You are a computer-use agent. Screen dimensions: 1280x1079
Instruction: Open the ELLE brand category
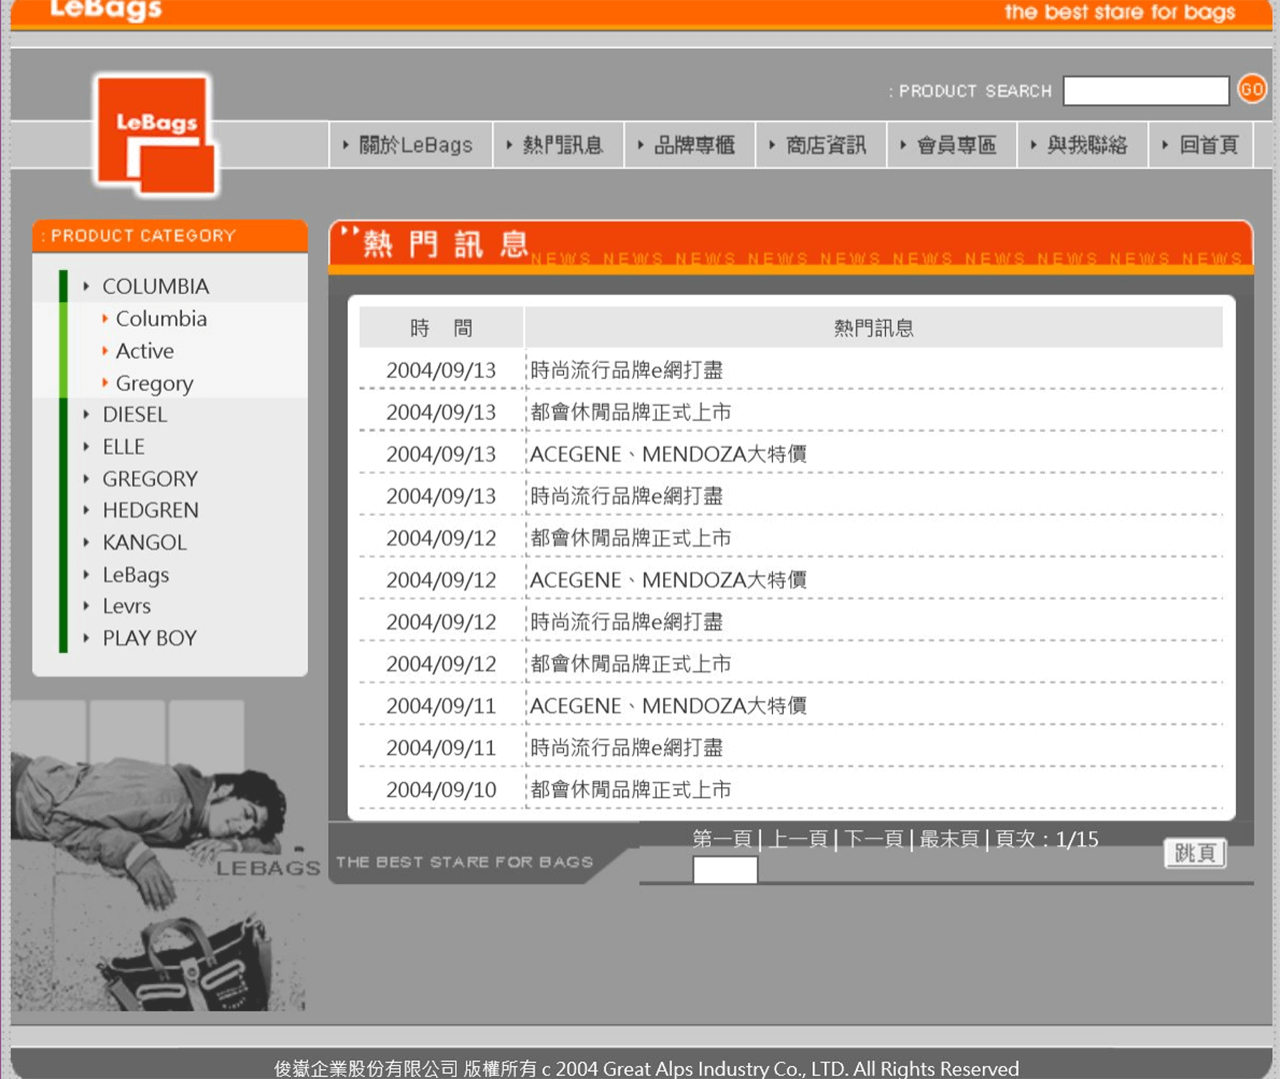pyautogui.click(x=124, y=447)
